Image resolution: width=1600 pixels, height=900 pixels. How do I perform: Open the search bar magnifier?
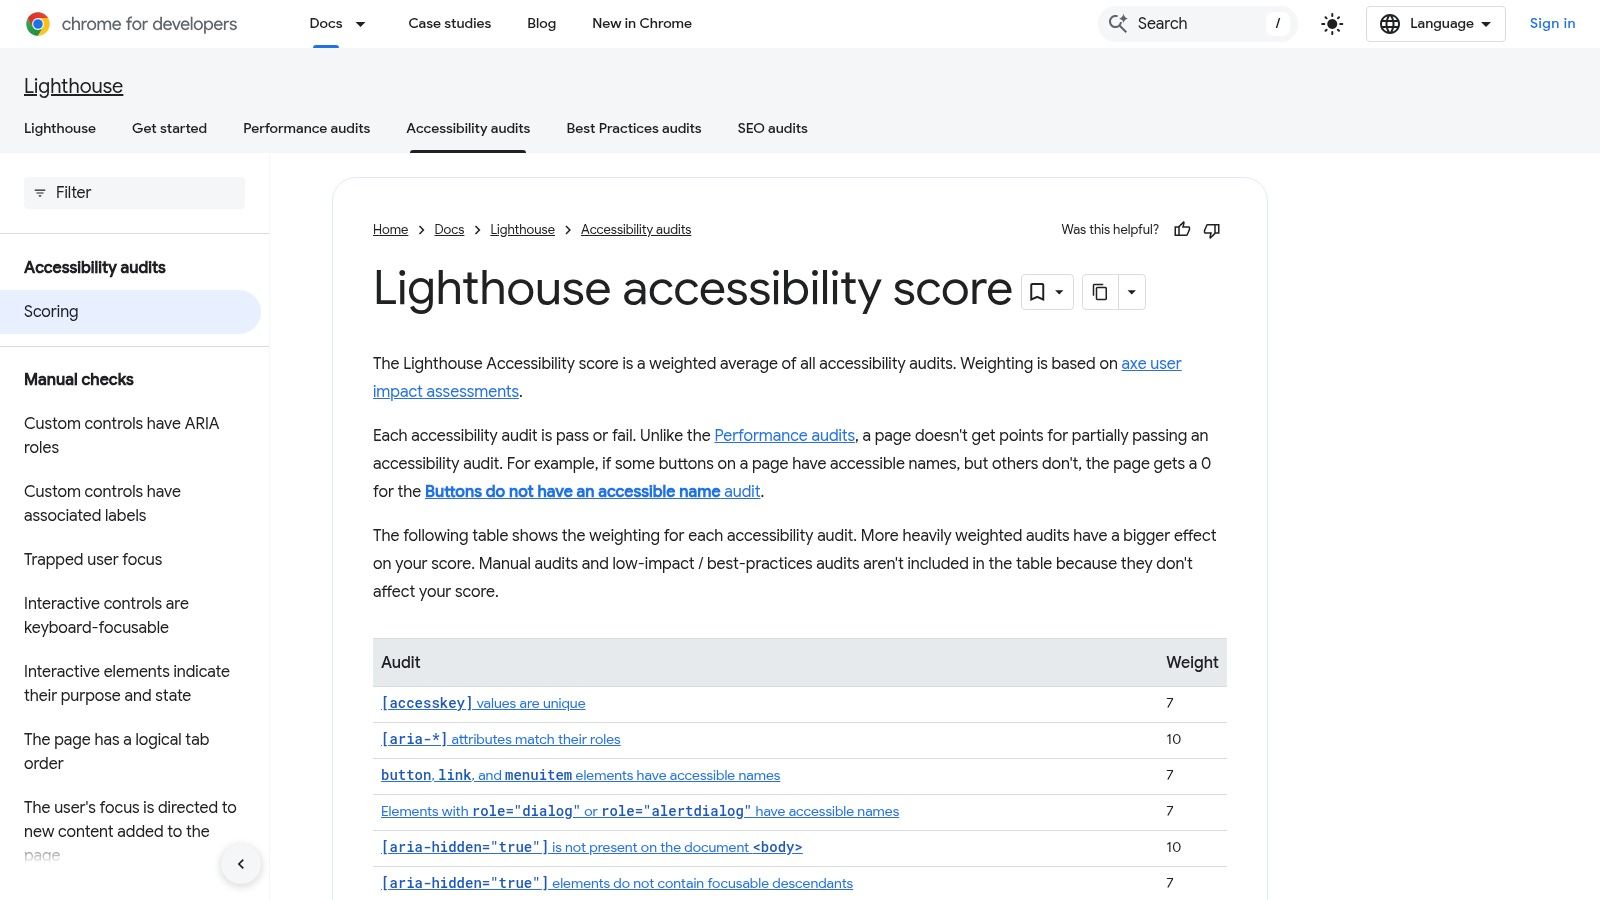pos(1117,23)
